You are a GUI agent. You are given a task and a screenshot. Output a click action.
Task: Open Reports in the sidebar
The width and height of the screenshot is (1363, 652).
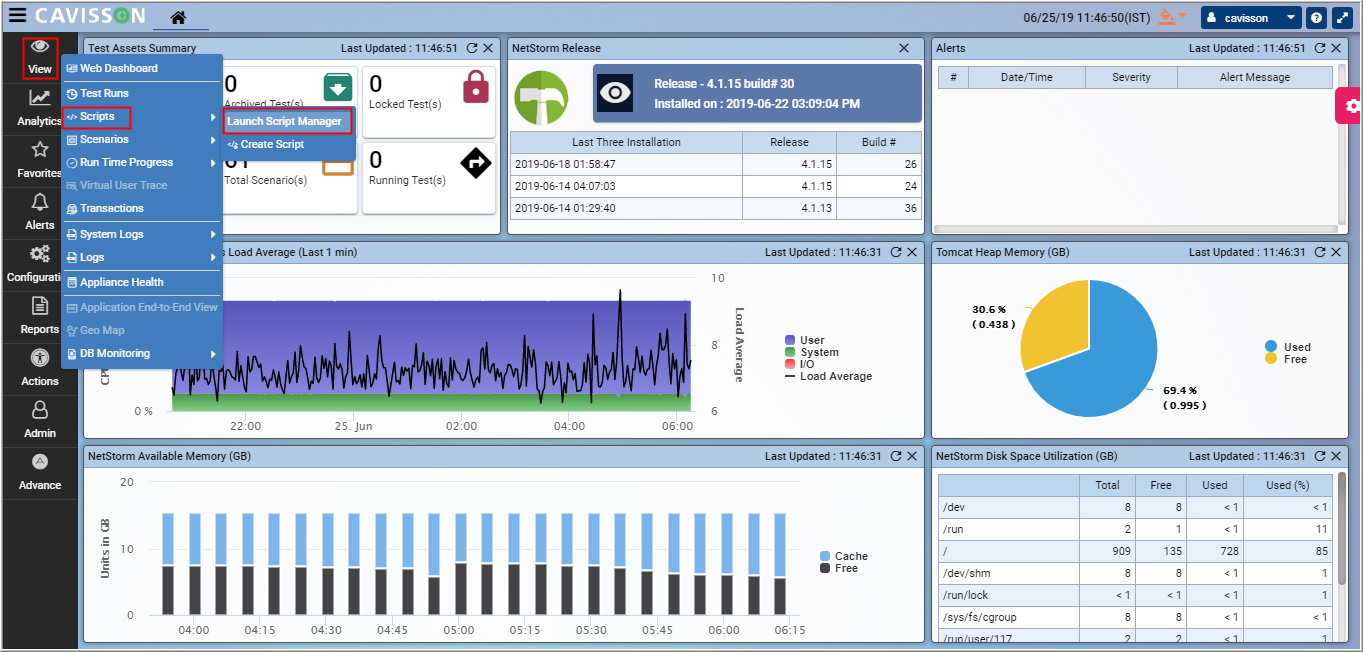click(x=40, y=316)
